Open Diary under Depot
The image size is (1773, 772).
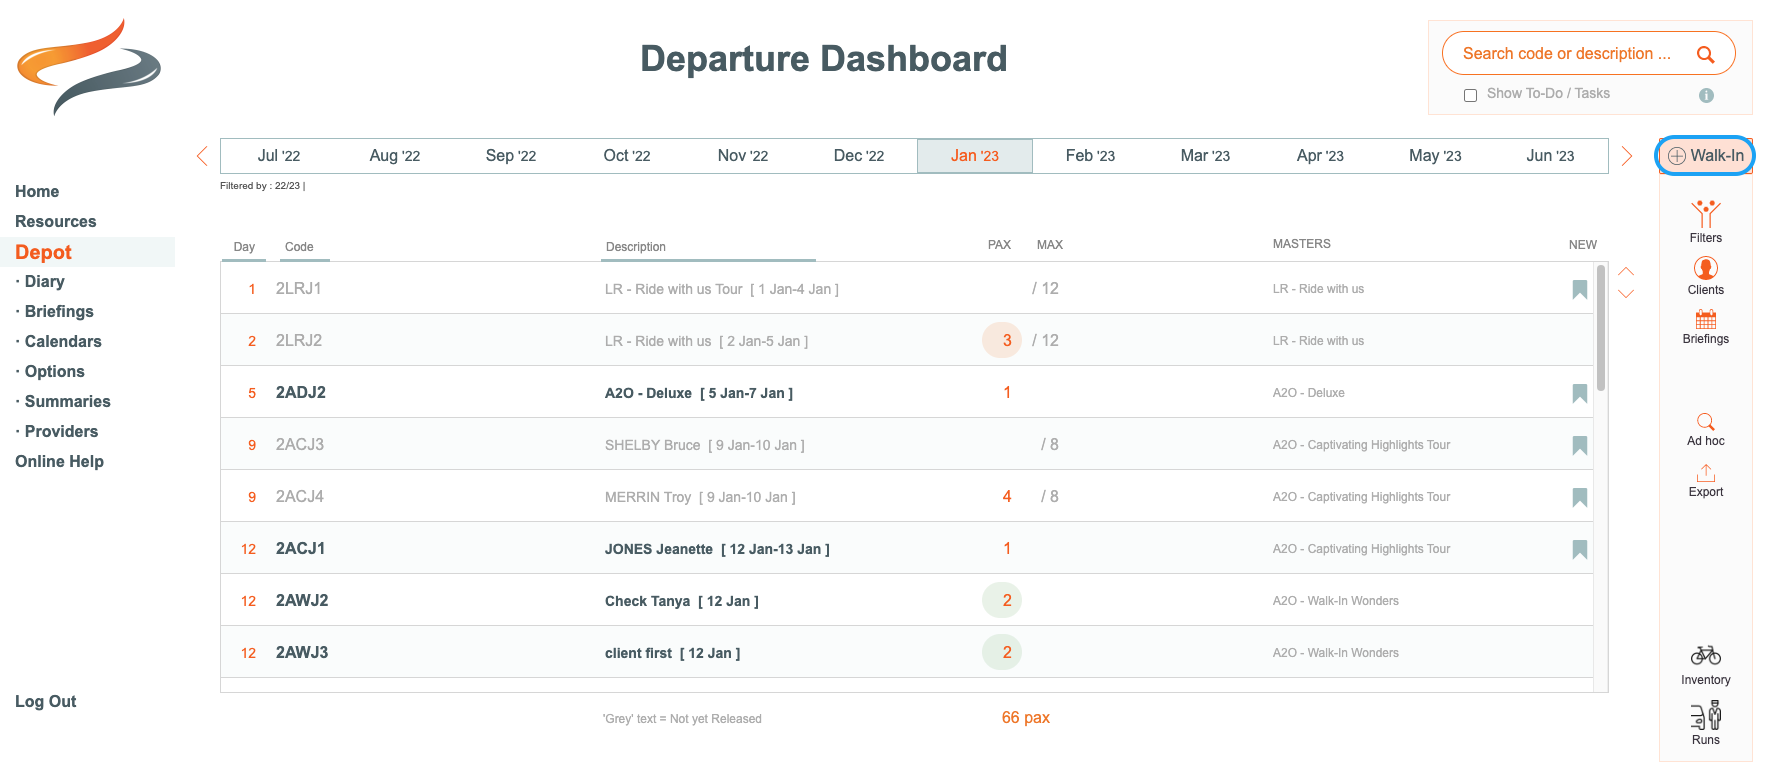pos(45,282)
